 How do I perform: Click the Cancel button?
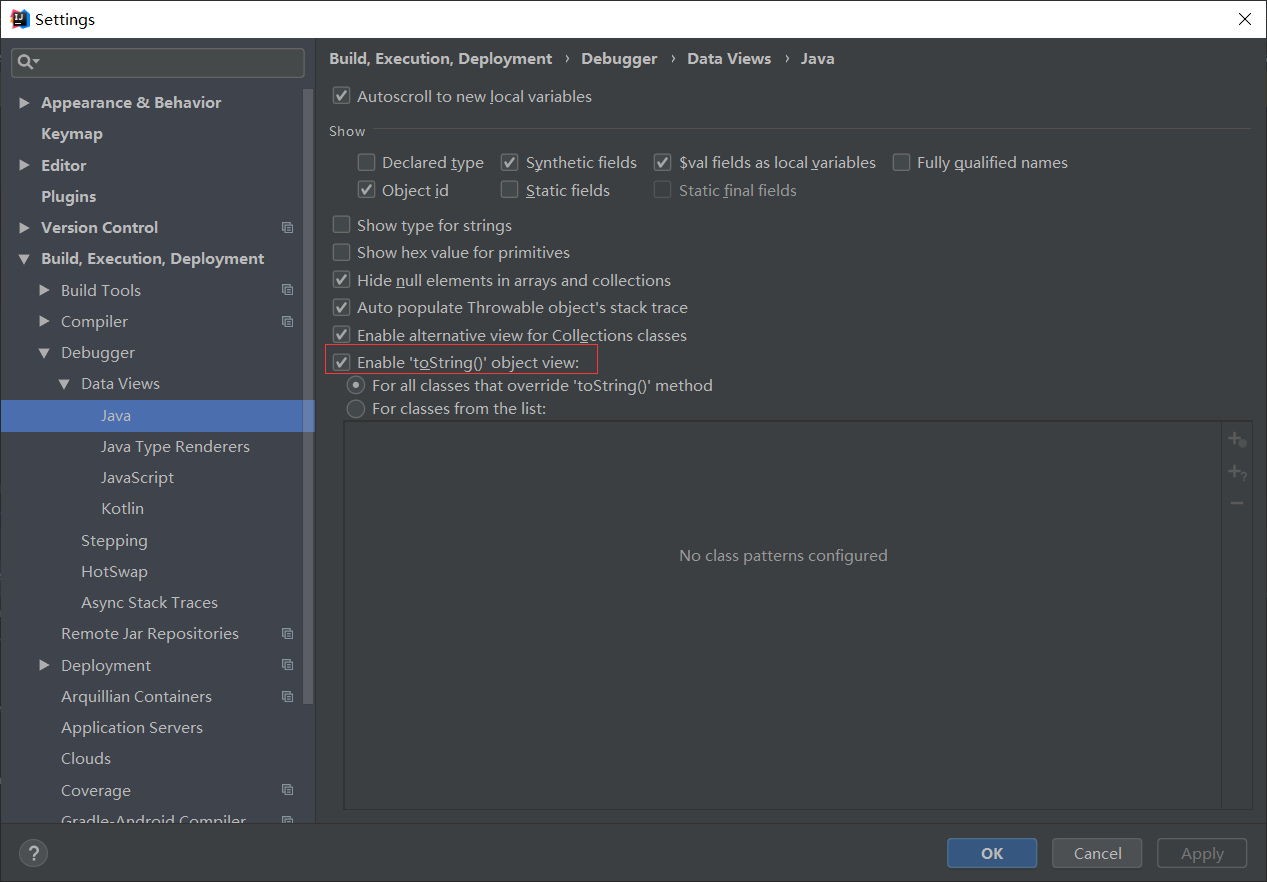click(x=1096, y=853)
